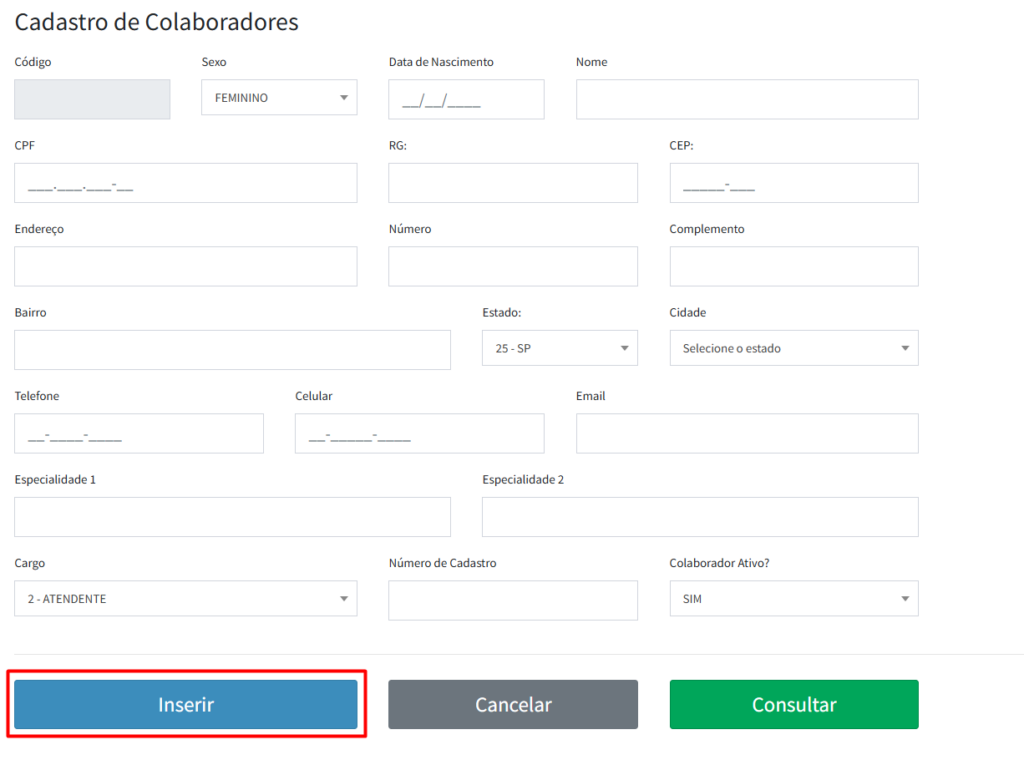Click the RG input box
This screenshot has width=1024, height=760.
click(512, 183)
